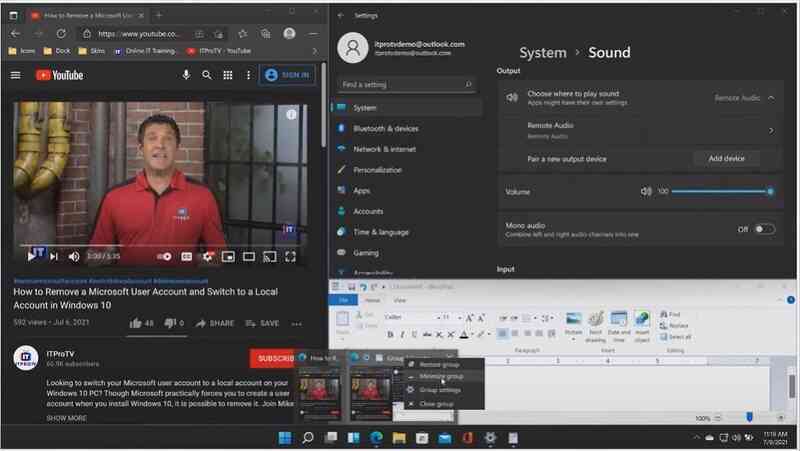Open the YouTube hamburger guide menu
Screen dimensions: 800x451
[x=15, y=75]
